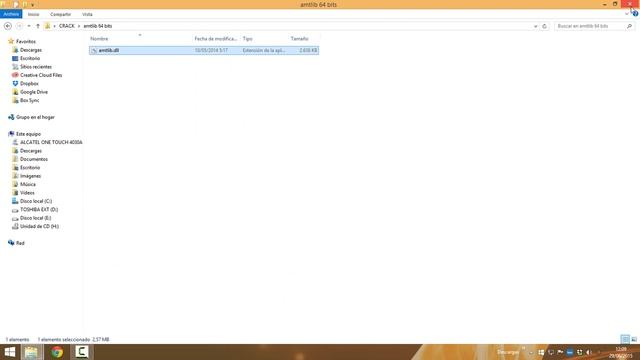Go back with the Back arrow button
Image resolution: width=640 pixels, height=360 pixels.
point(8,26)
